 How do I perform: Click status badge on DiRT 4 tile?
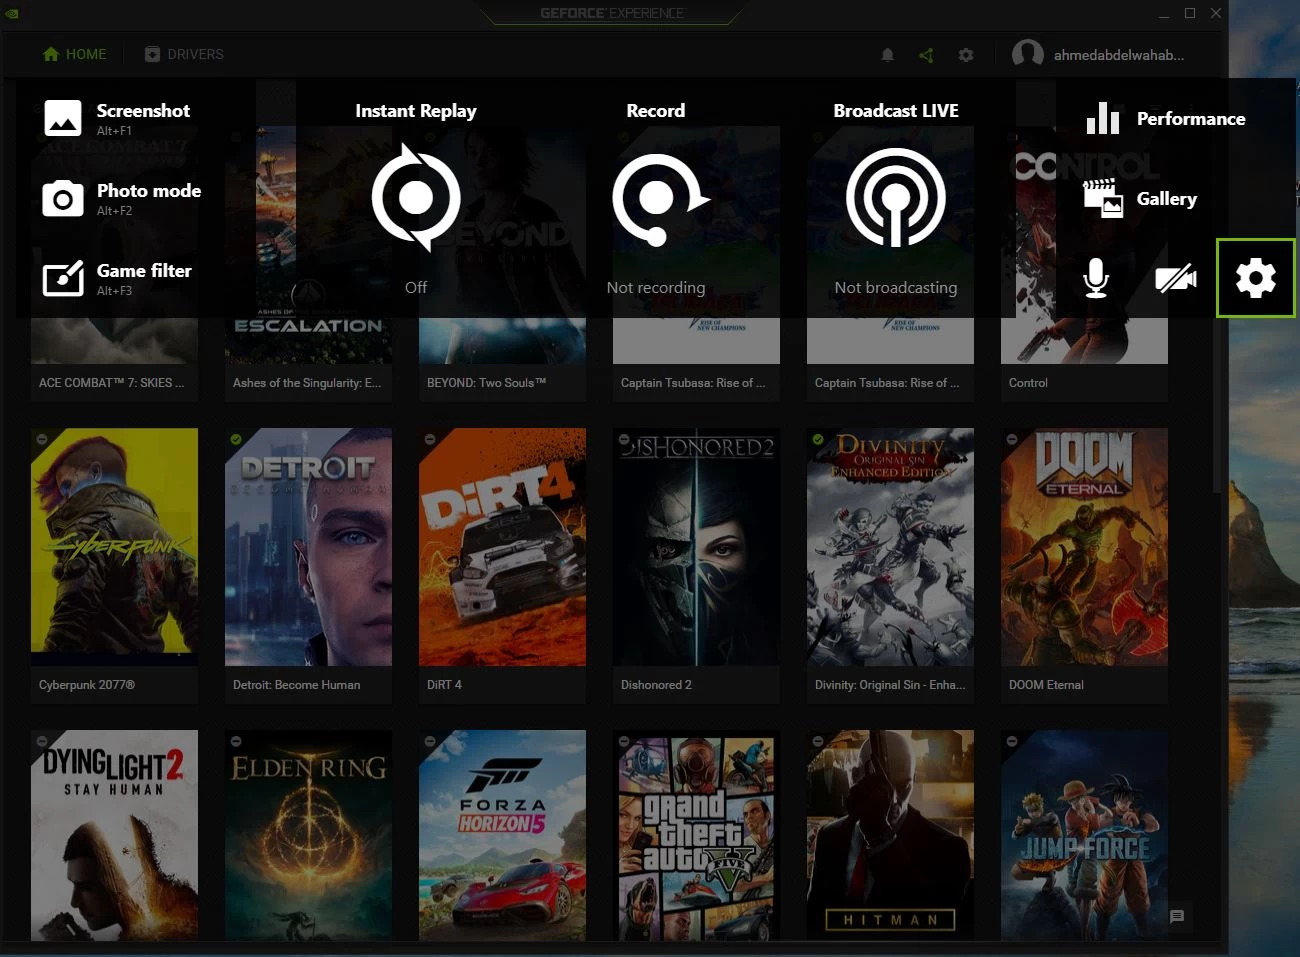(430, 439)
